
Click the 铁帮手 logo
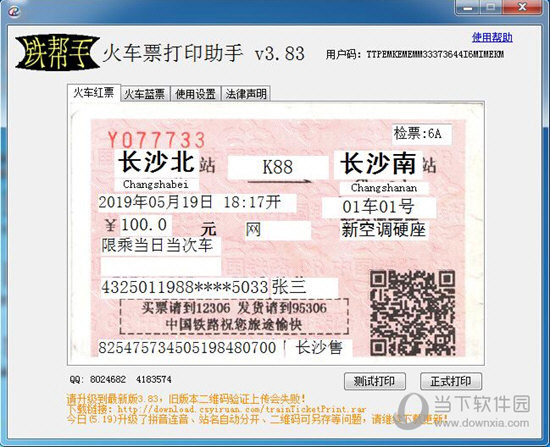(x=57, y=52)
